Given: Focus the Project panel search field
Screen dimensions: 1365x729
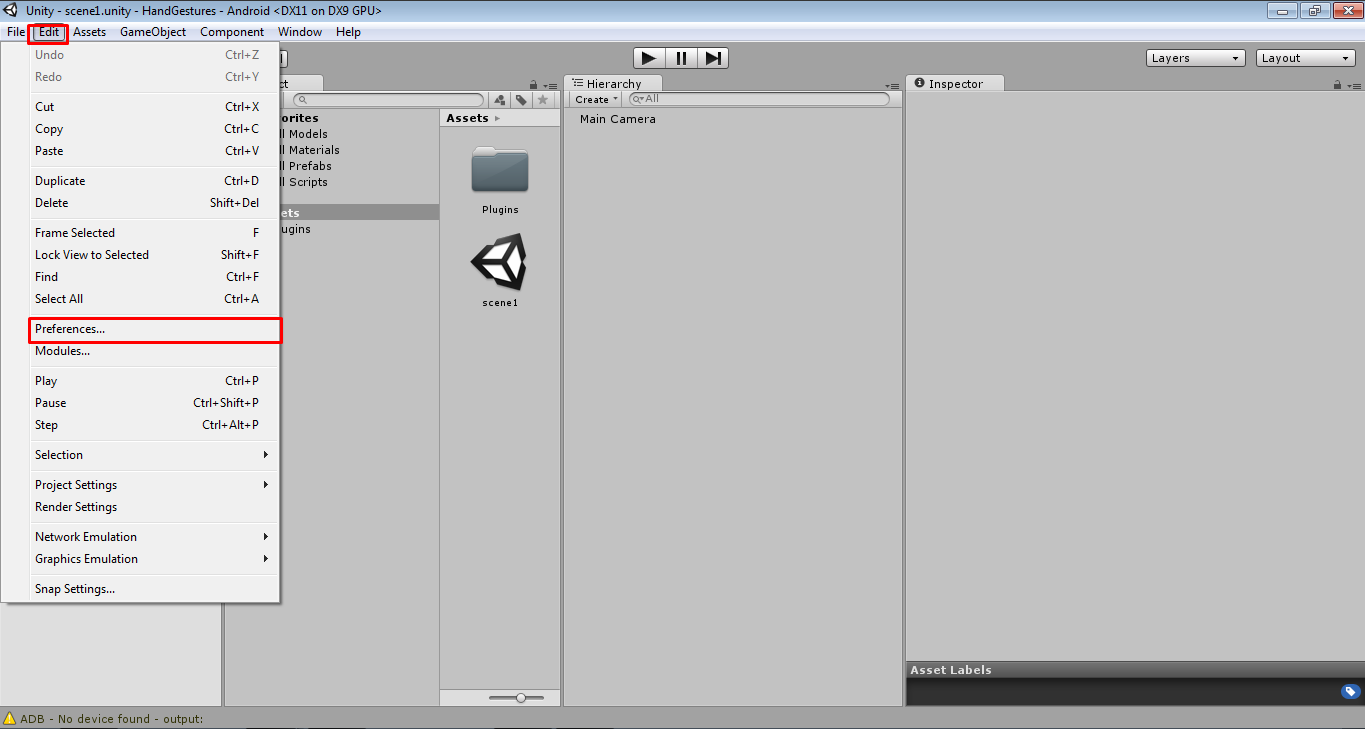Looking at the screenshot, I should [388, 100].
